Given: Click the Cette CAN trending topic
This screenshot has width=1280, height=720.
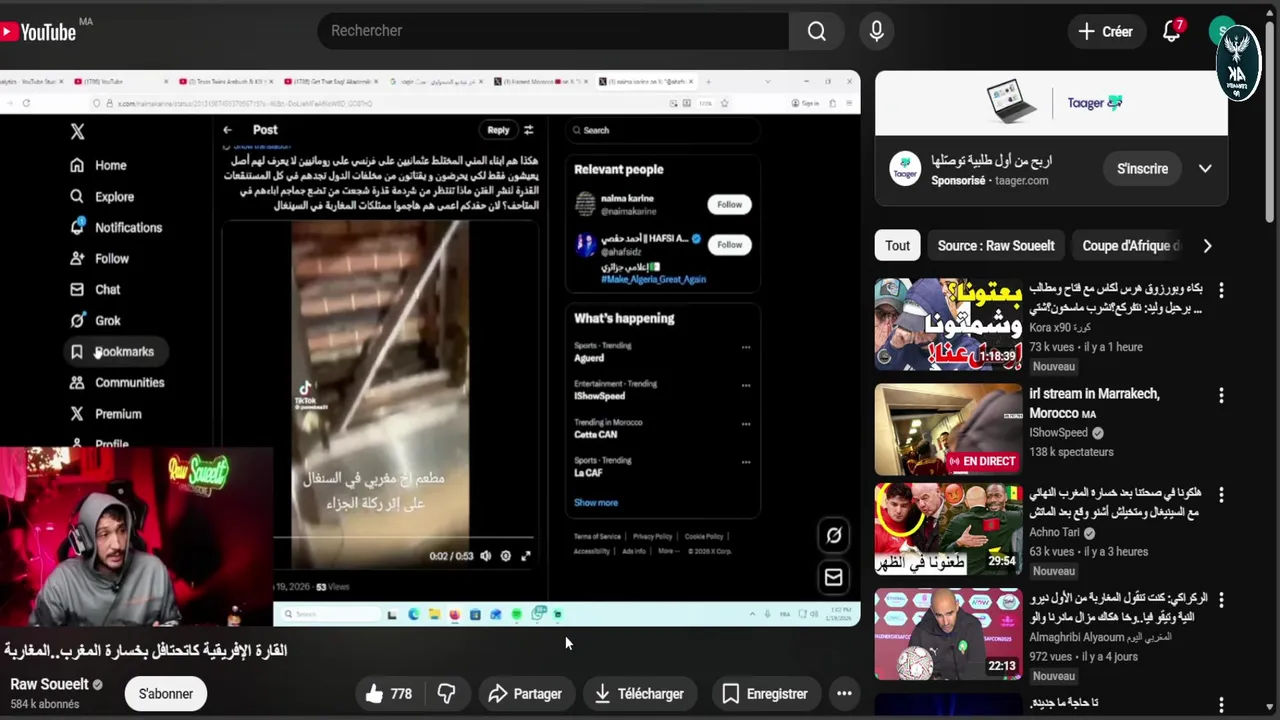Looking at the screenshot, I should (595, 434).
